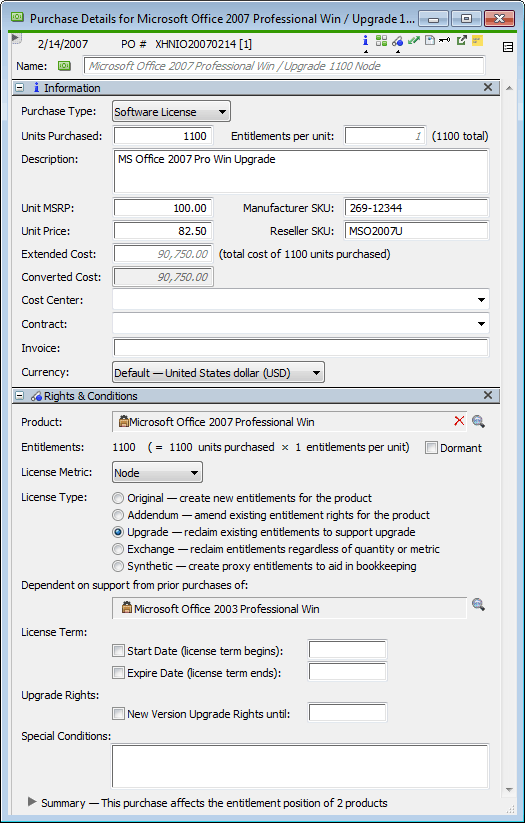525x823 pixels.
Task: Click the Manufacturer SKU field
Action: point(416,208)
